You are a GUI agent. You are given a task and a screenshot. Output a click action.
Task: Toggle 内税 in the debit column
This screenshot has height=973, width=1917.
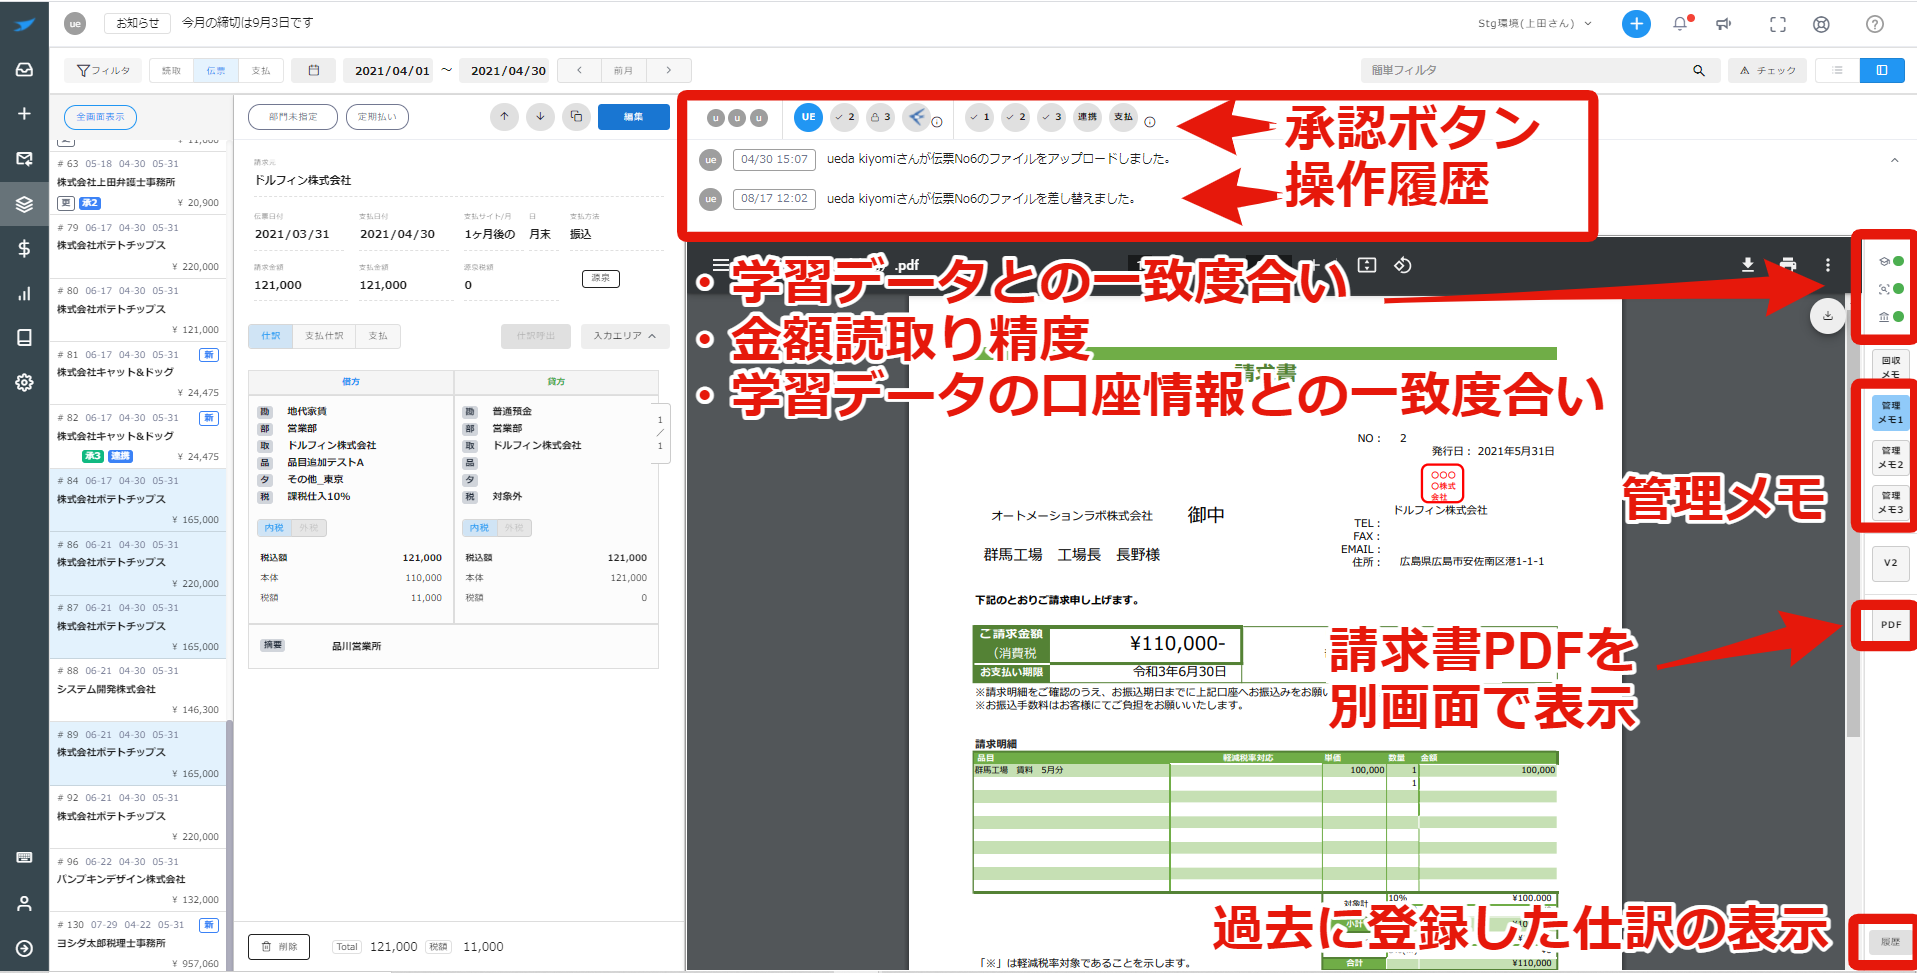275,528
